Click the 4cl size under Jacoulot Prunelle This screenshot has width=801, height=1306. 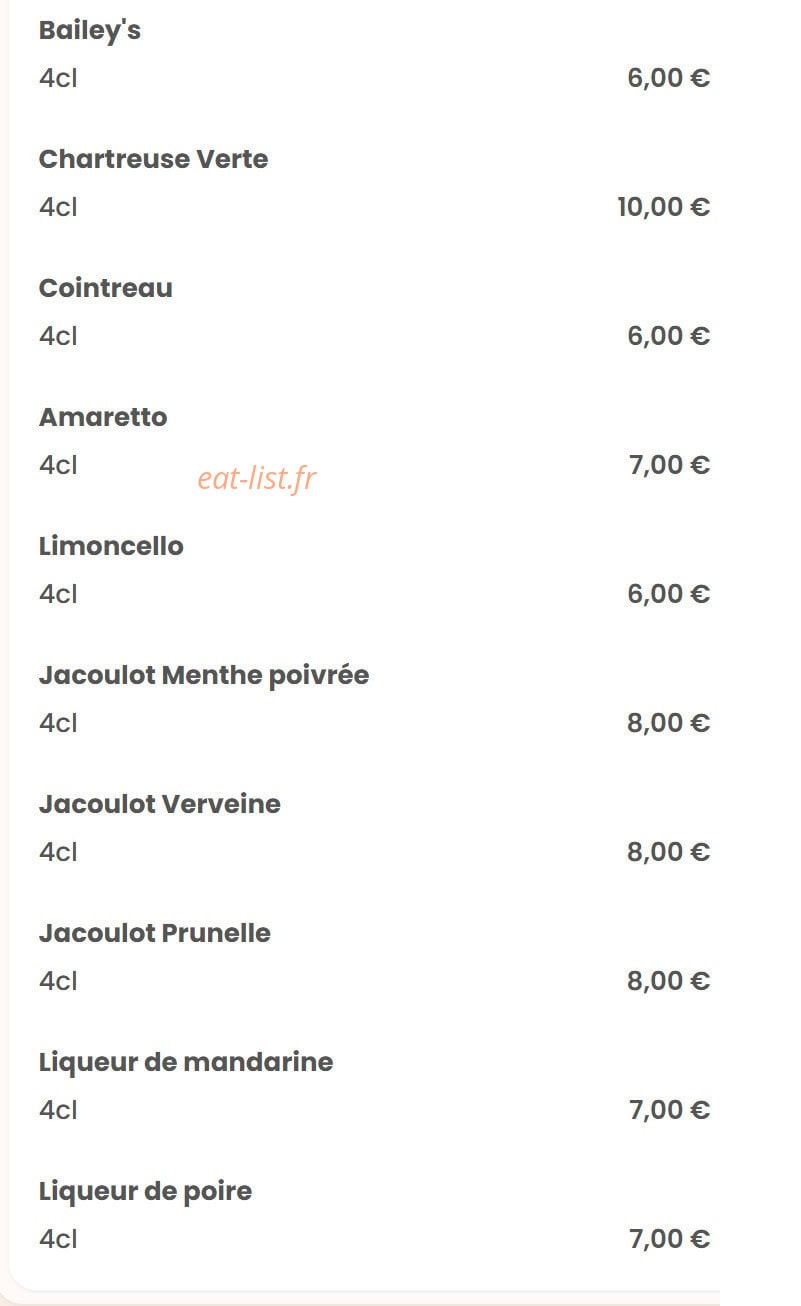58,981
